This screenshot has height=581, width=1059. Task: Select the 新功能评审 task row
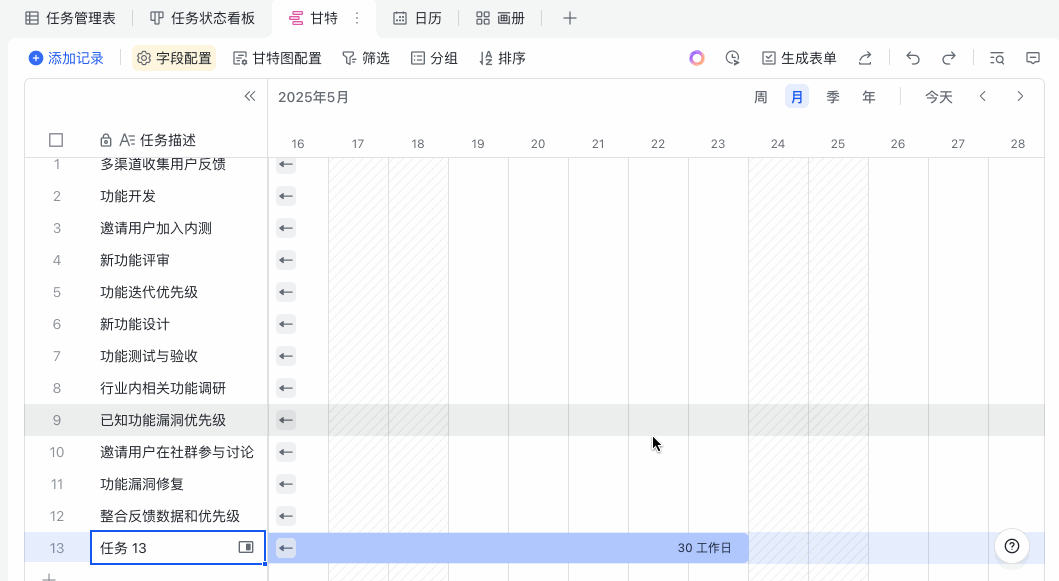147,260
